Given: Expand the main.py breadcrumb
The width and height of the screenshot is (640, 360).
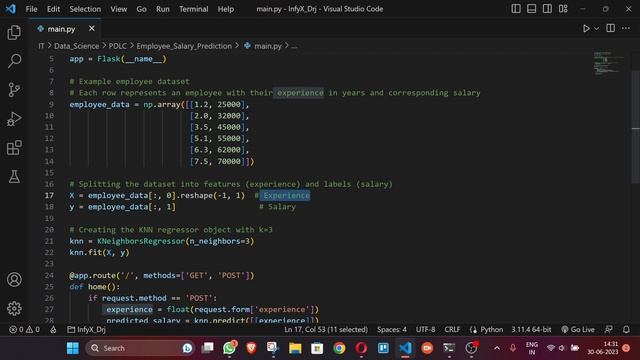Looking at the screenshot, I should pos(263,46).
